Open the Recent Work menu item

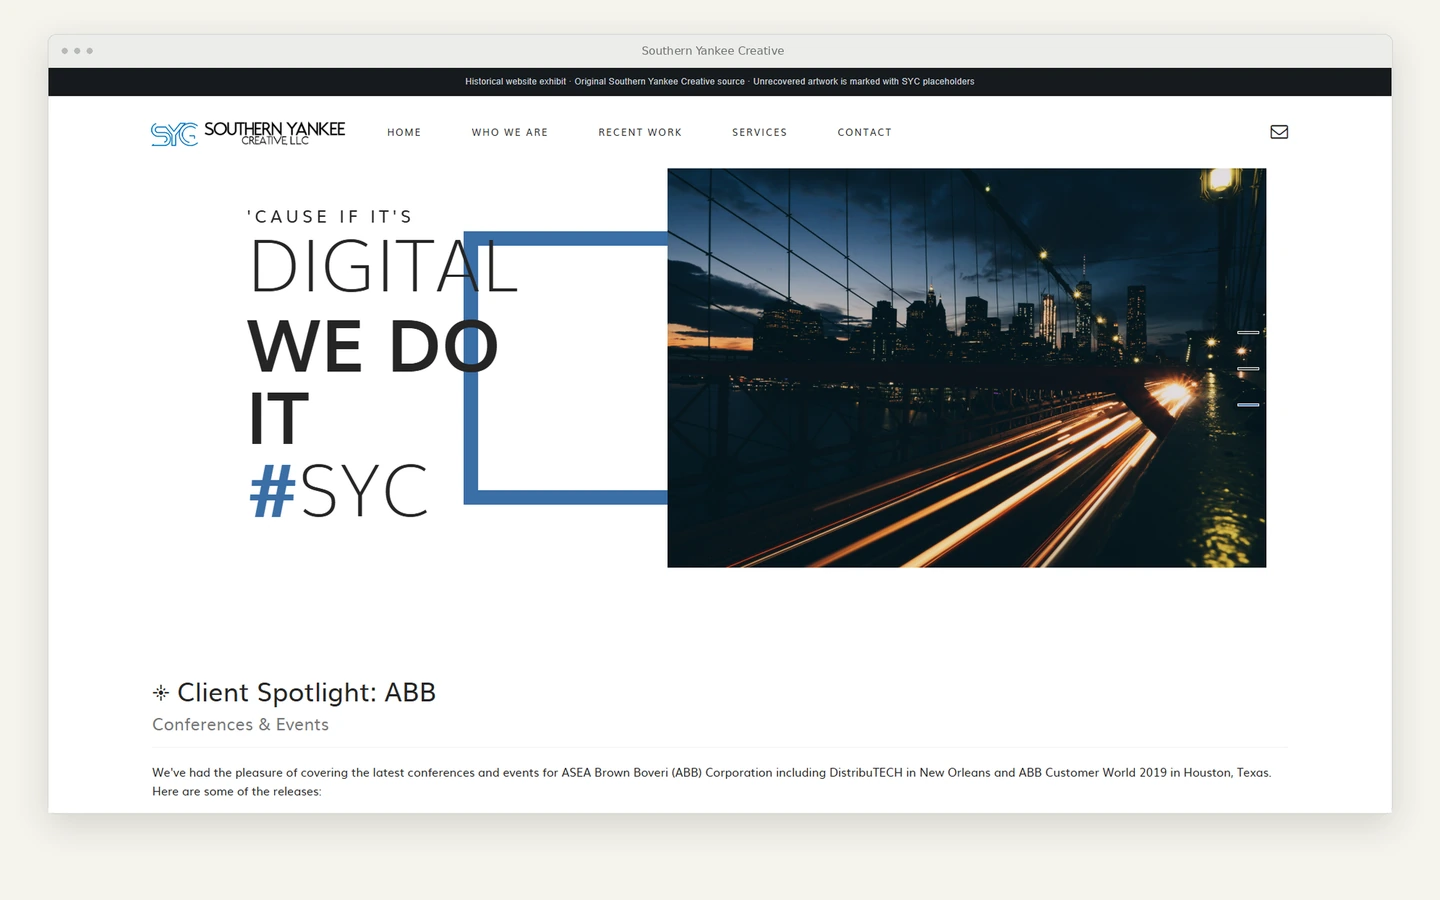click(x=640, y=132)
